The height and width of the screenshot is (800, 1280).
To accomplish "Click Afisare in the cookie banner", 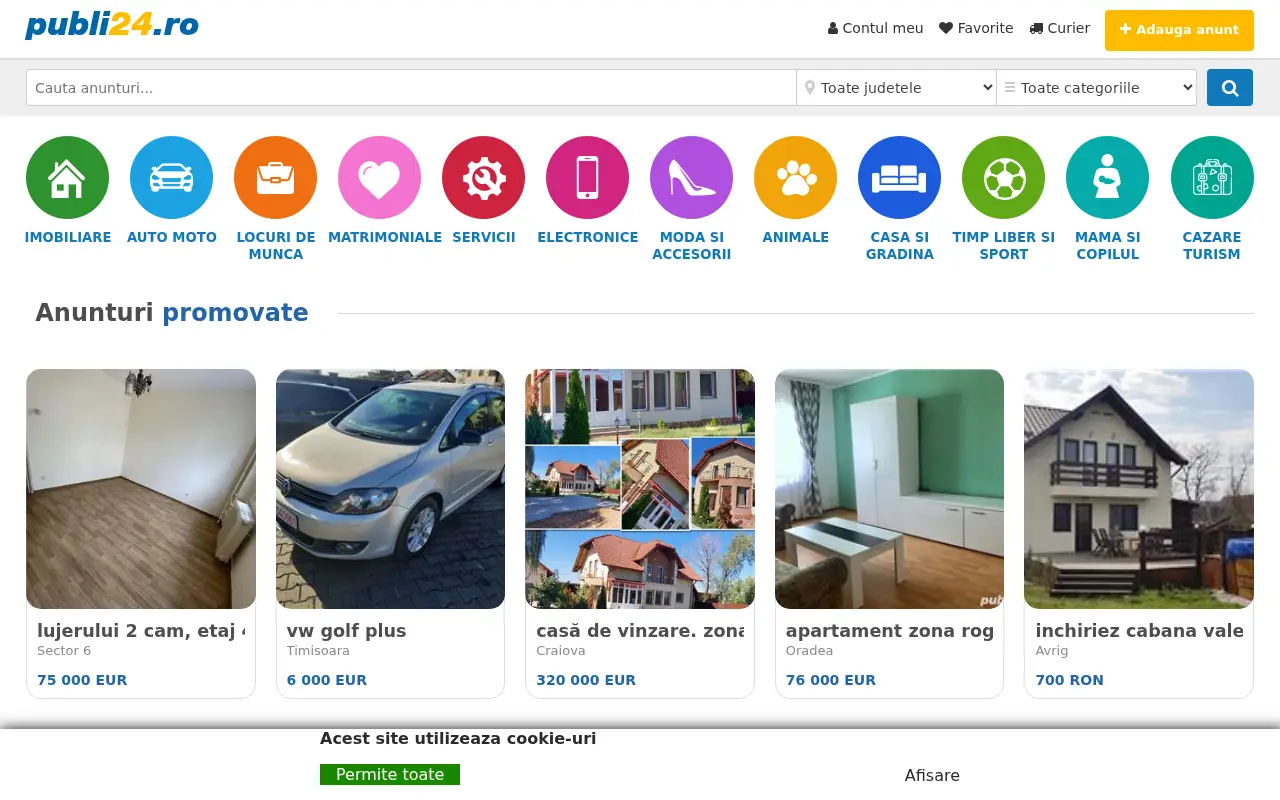I will tap(932, 775).
